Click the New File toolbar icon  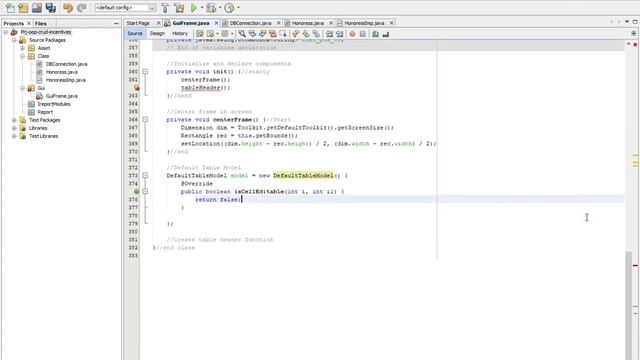point(9,7)
